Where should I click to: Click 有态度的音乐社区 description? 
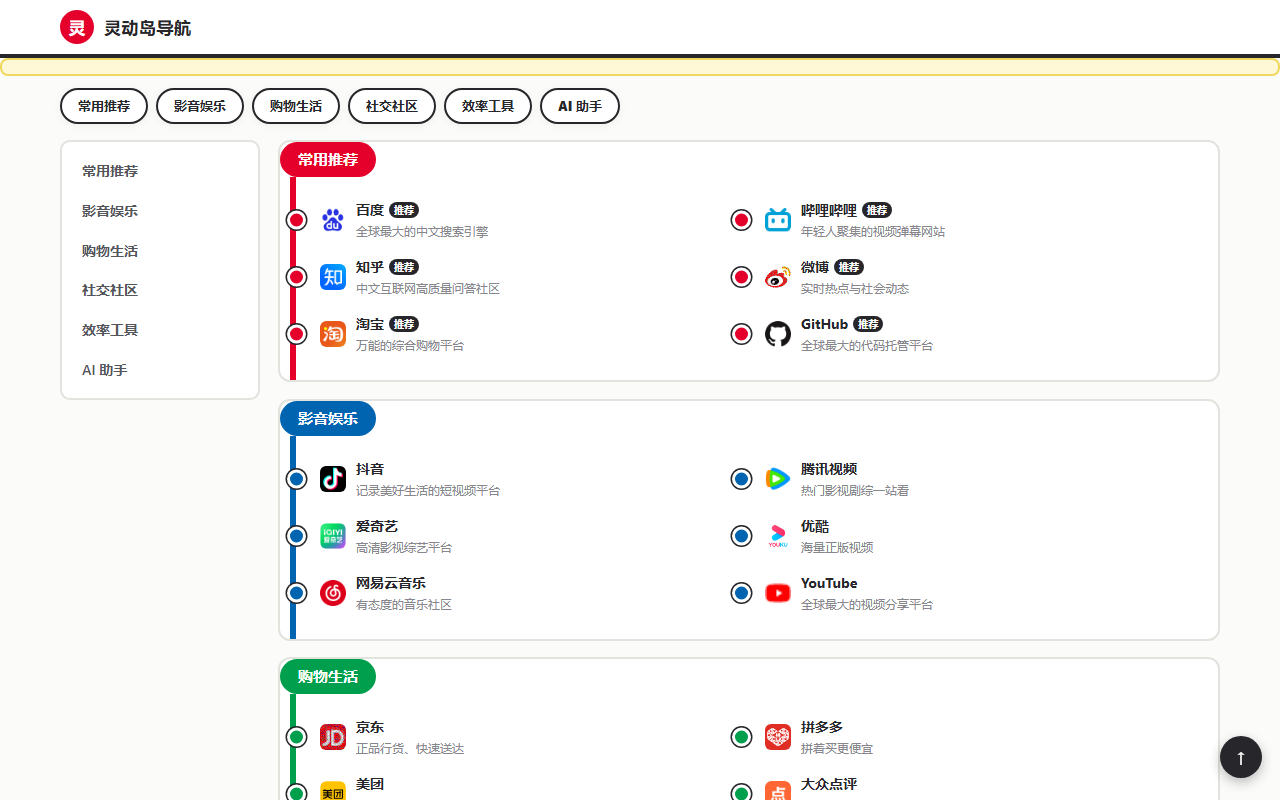(x=404, y=605)
